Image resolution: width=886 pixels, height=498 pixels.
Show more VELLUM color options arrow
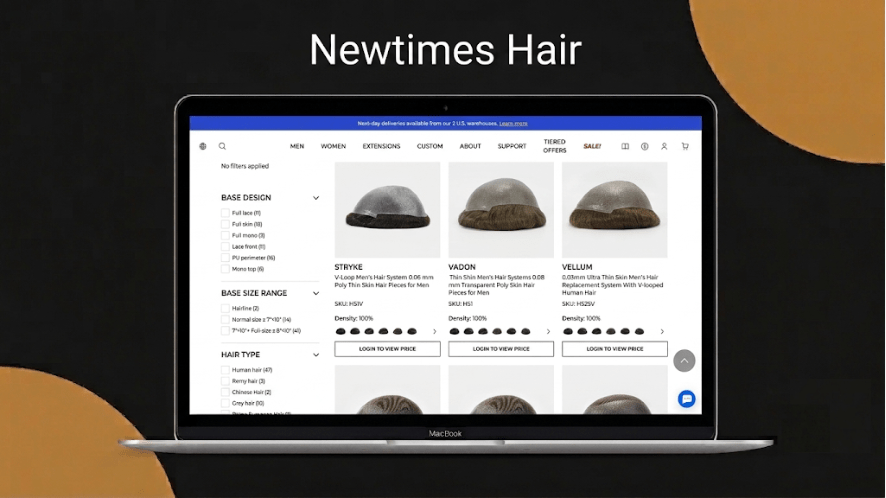[x=662, y=332]
